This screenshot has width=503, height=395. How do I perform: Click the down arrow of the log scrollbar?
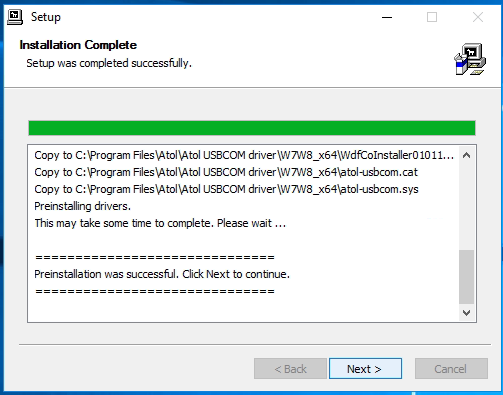pos(466,313)
